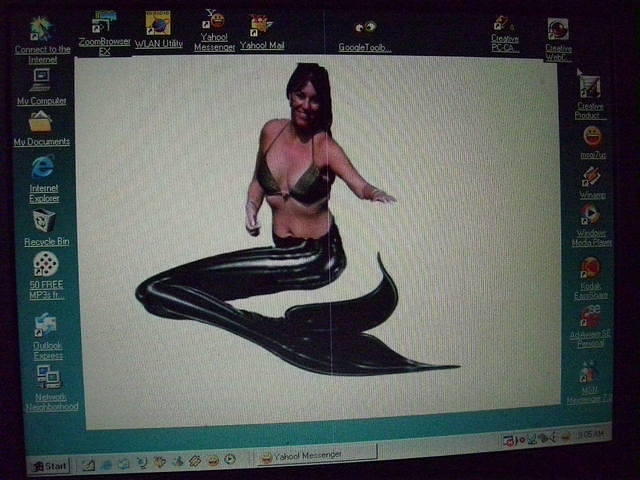Click the Start button
Viewport: 640px width, 480px height.
[49, 465]
